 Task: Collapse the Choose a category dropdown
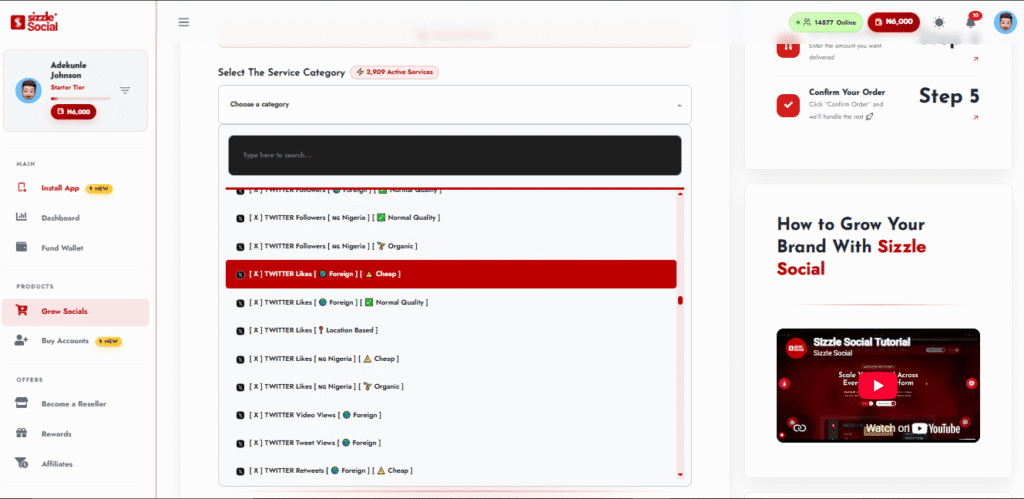(455, 105)
